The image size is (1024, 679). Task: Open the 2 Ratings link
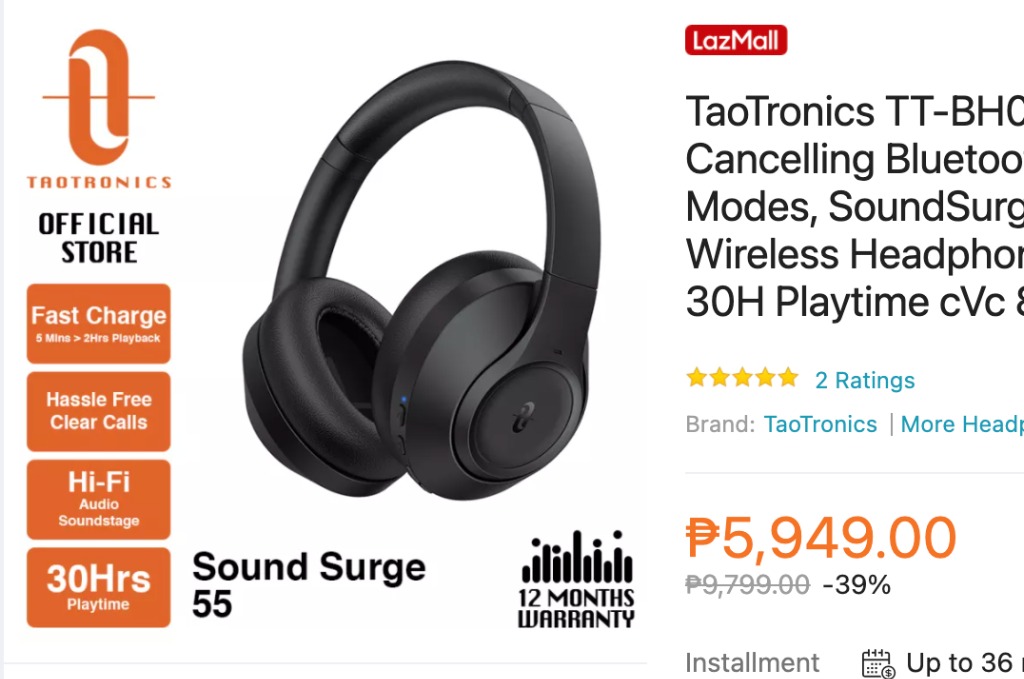point(865,380)
